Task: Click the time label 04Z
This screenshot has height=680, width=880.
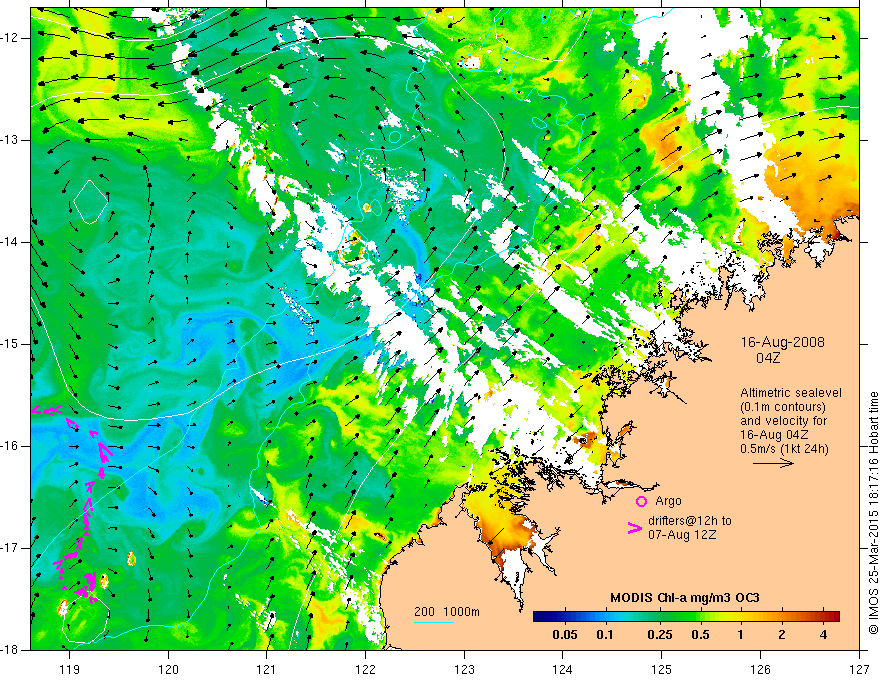Action: click(x=768, y=358)
